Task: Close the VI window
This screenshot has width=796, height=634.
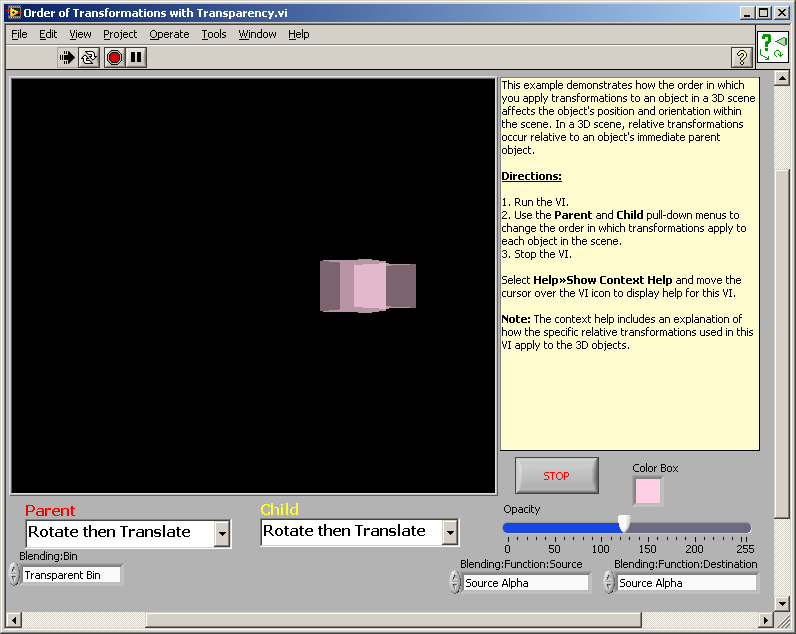Action: tap(782, 13)
